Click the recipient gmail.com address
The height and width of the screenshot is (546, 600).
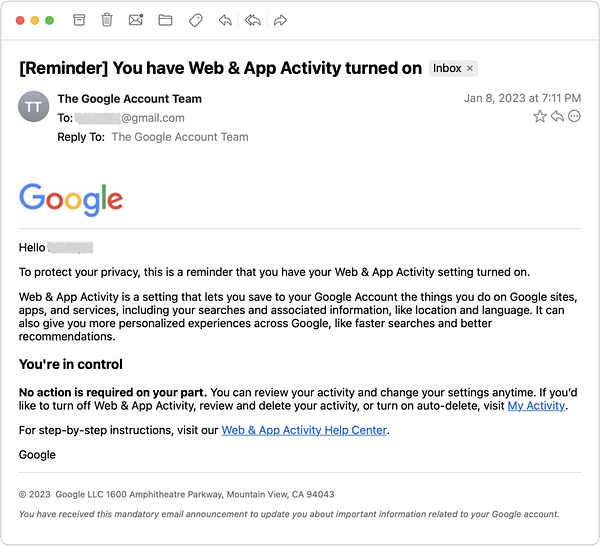130,118
